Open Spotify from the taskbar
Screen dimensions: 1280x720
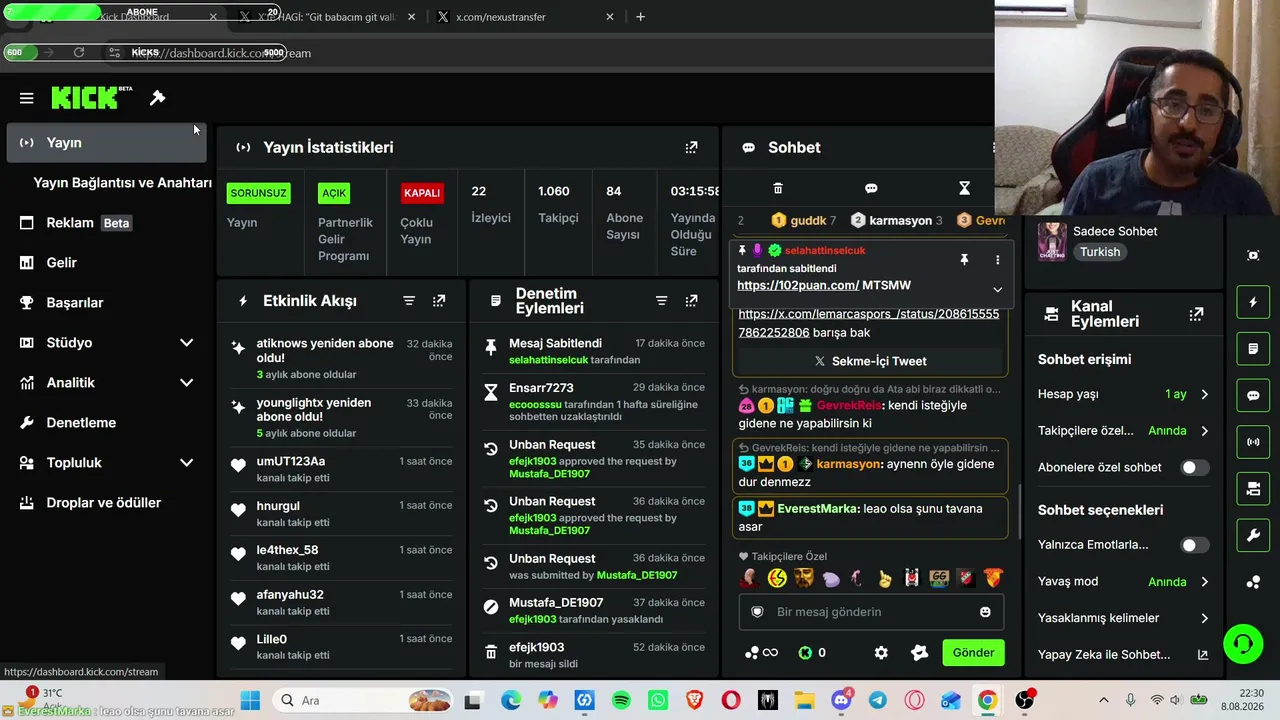pos(621,701)
